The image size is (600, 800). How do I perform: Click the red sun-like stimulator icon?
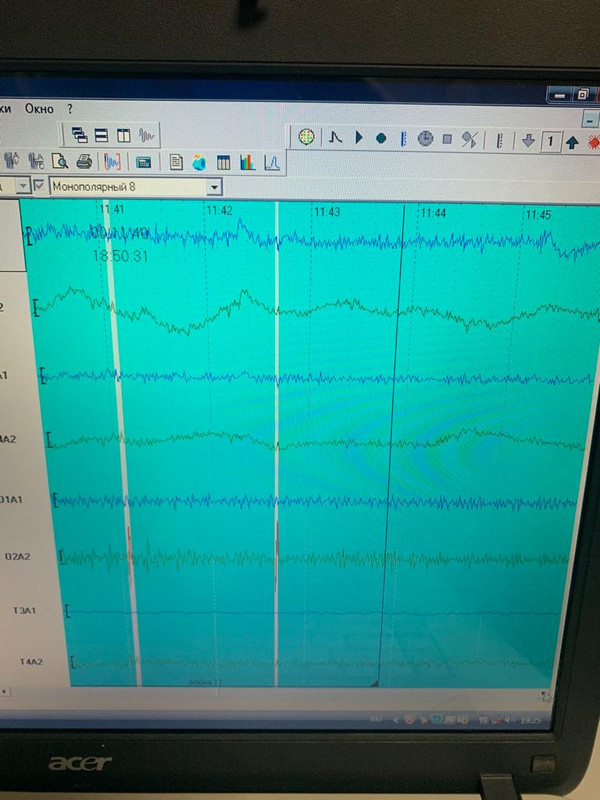pyautogui.click(x=593, y=142)
